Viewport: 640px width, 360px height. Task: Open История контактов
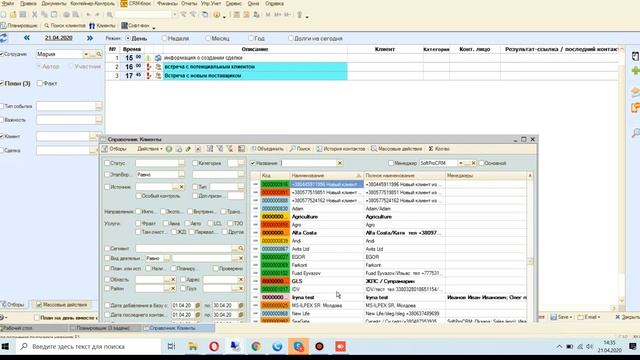click(x=340, y=149)
